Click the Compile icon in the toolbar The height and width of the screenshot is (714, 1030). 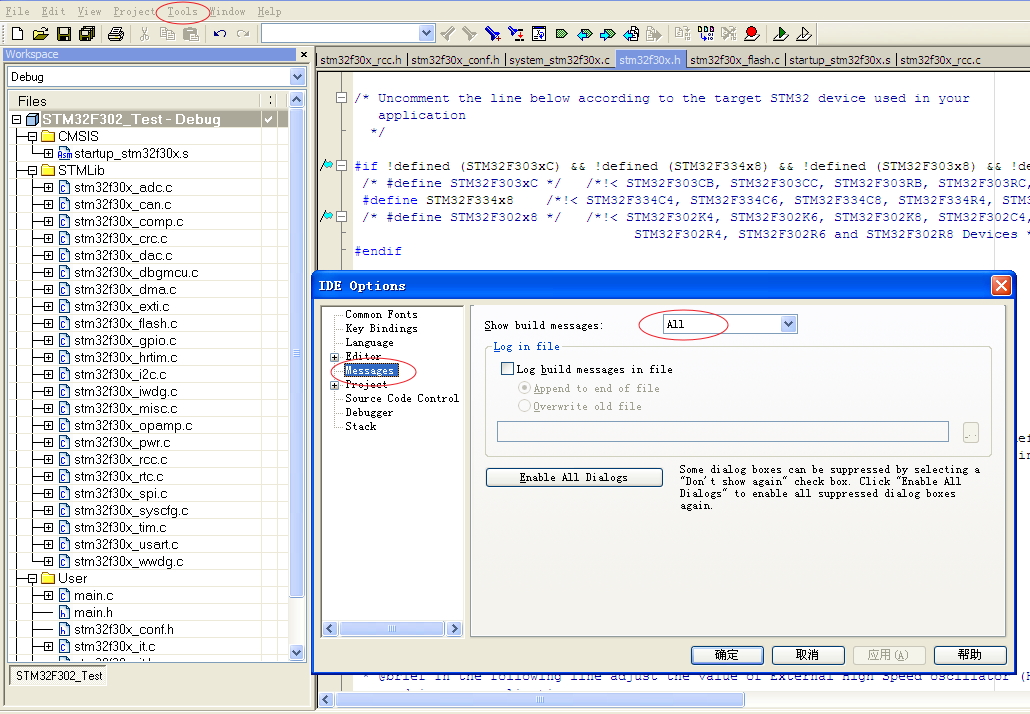(x=683, y=33)
